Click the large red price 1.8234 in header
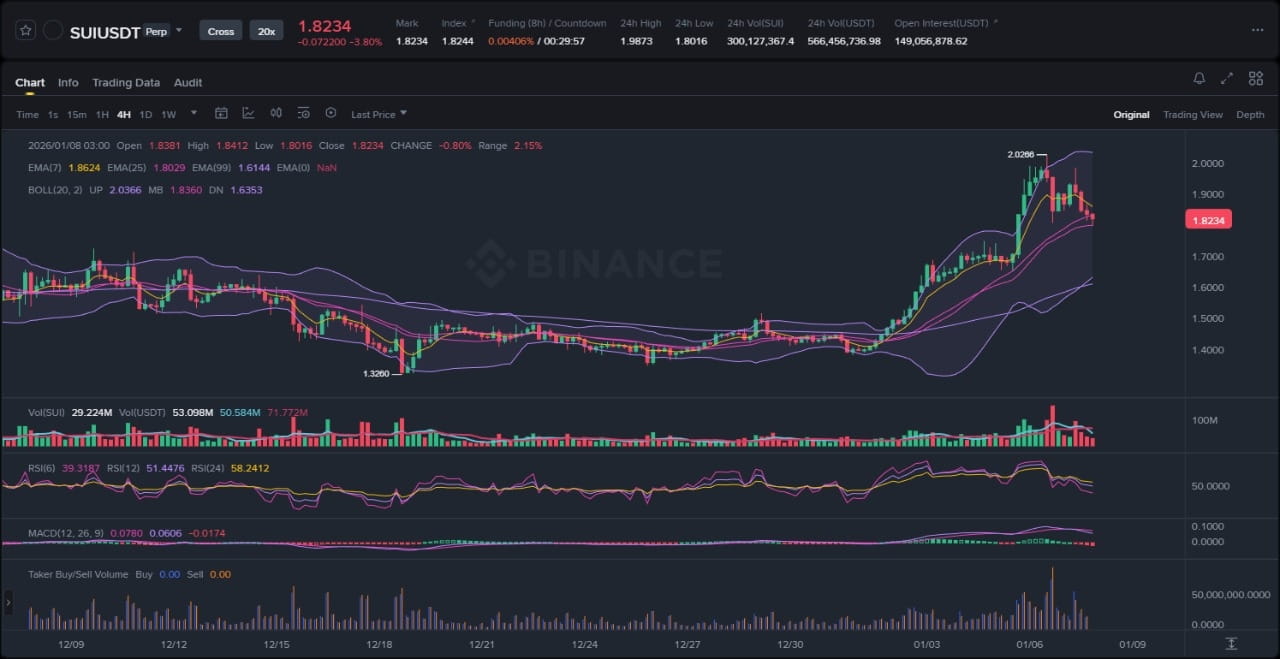Viewport: 1280px width, 659px height. pyautogui.click(x=324, y=26)
